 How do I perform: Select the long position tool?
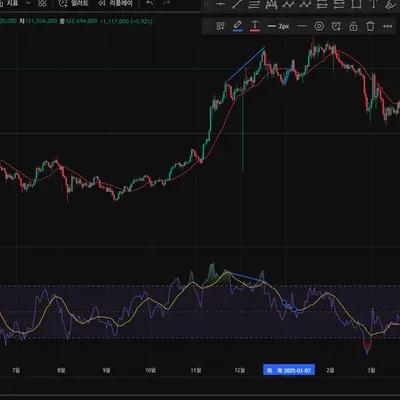click(322, 4)
